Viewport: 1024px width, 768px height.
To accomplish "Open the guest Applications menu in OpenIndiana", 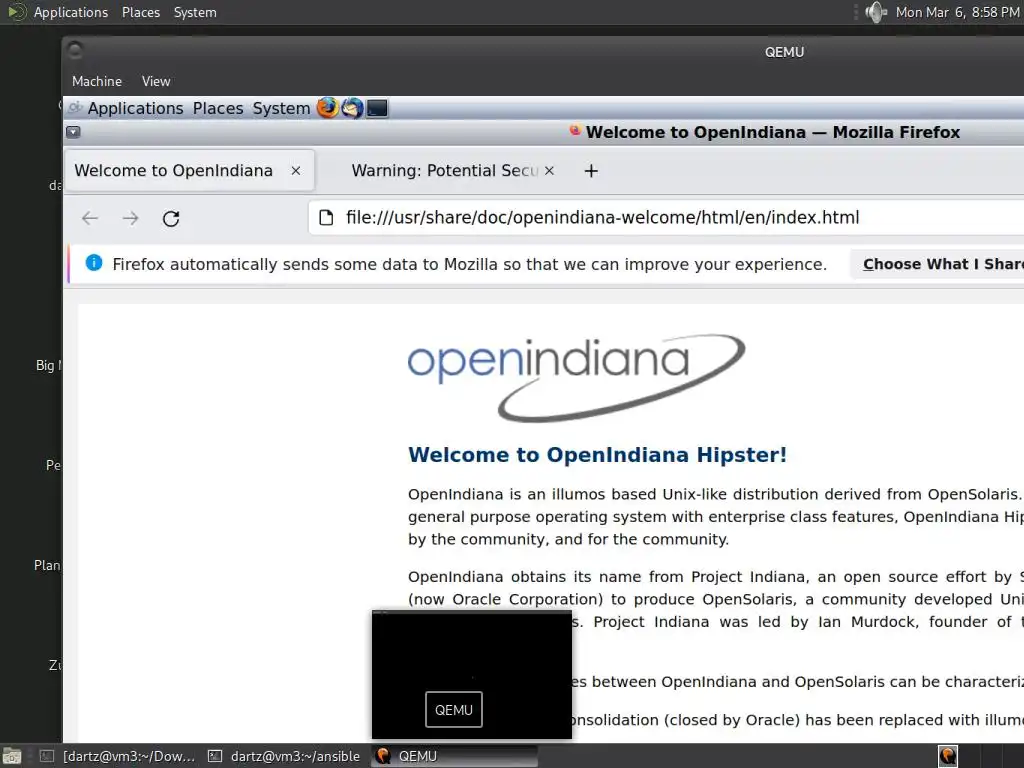I will tap(135, 108).
